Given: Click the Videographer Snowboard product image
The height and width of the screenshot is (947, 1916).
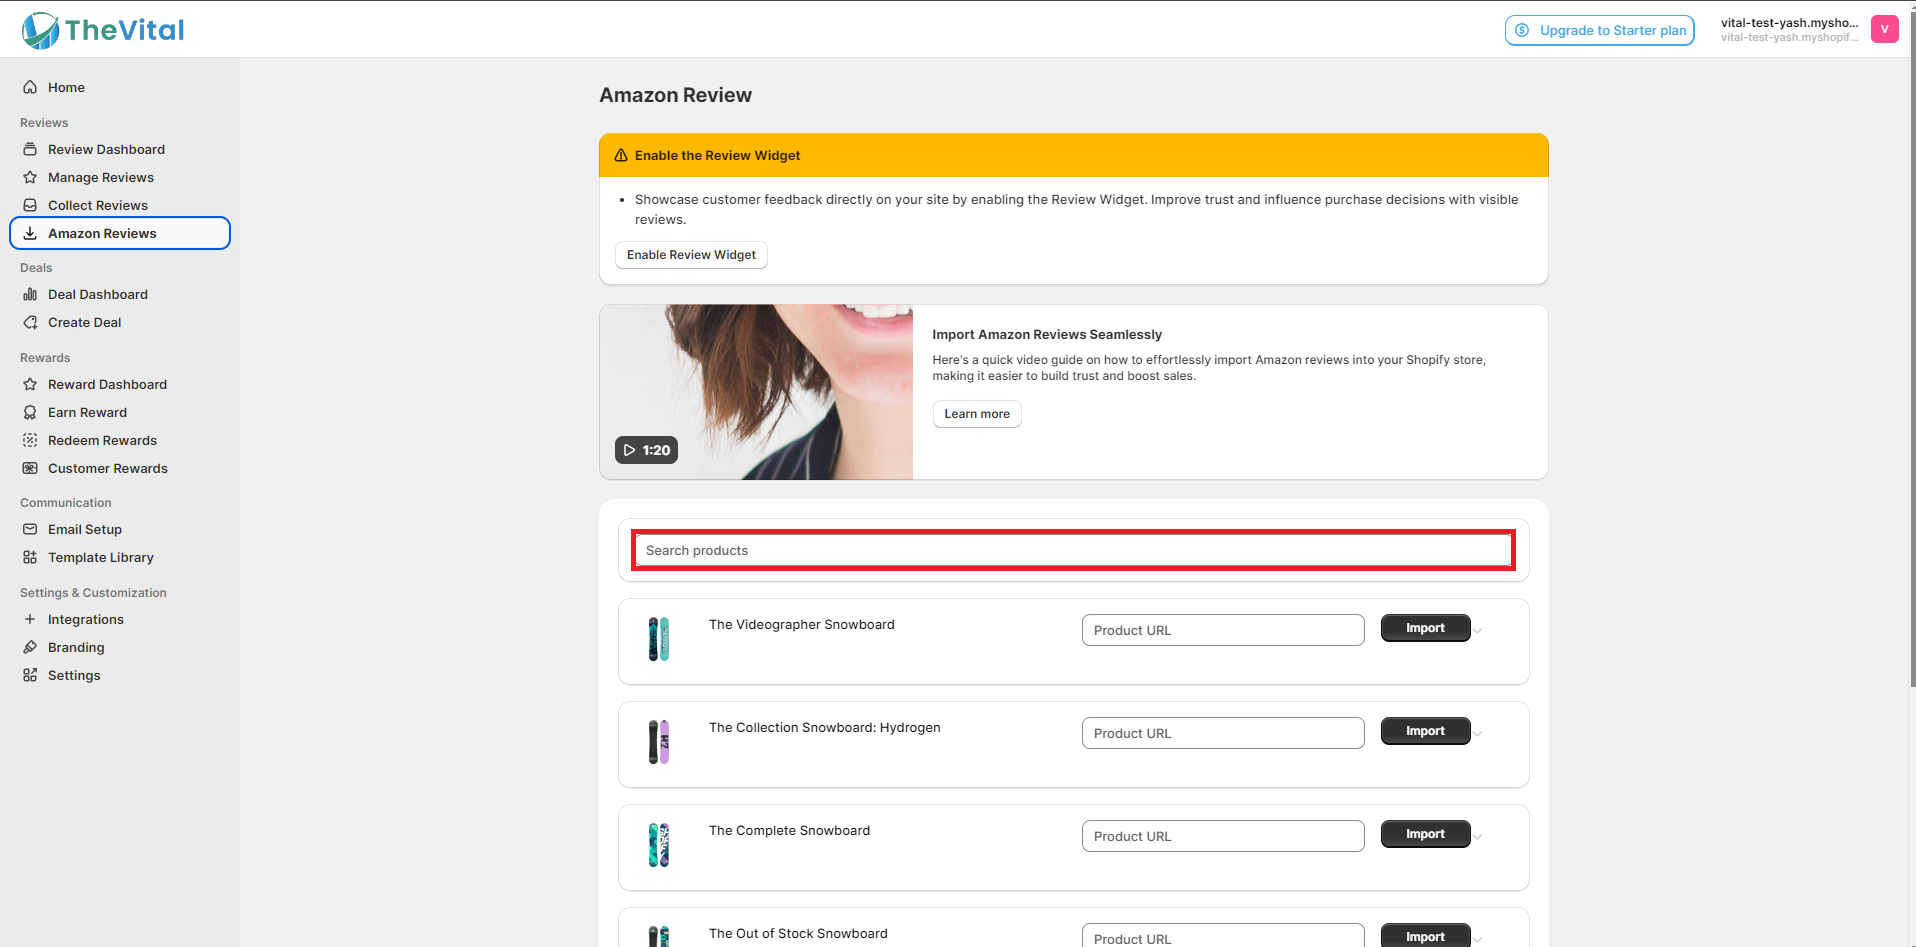Looking at the screenshot, I should click(x=659, y=639).
